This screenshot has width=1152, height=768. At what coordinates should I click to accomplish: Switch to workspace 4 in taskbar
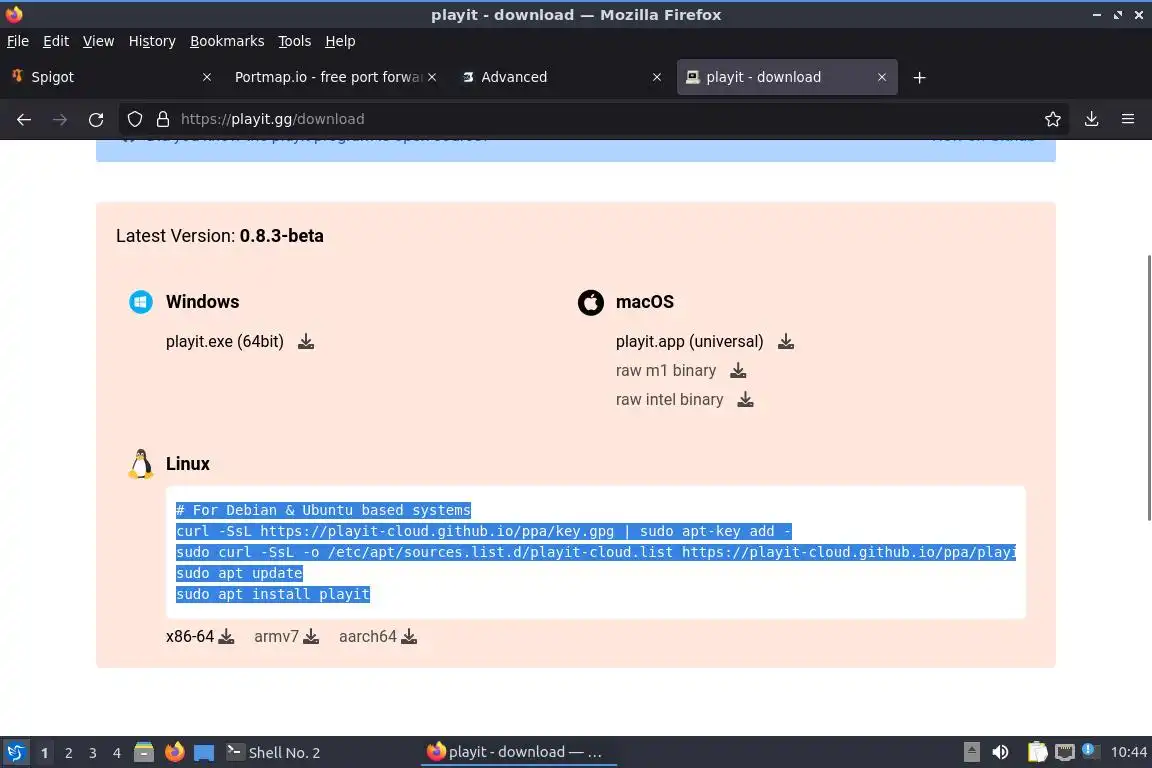(117, 753)
